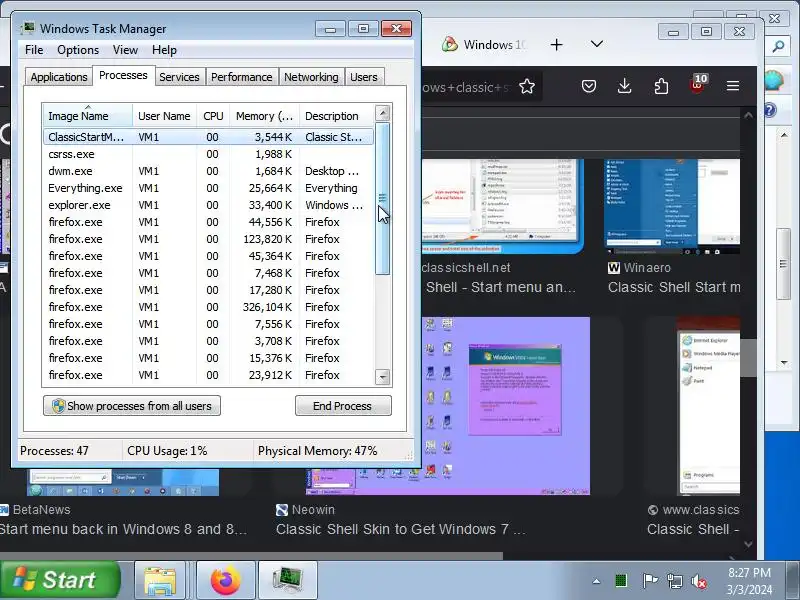The image size is (800, 600).
Task: Open Windows Explorer from the taskbar
Action: (x=160, y=581)
